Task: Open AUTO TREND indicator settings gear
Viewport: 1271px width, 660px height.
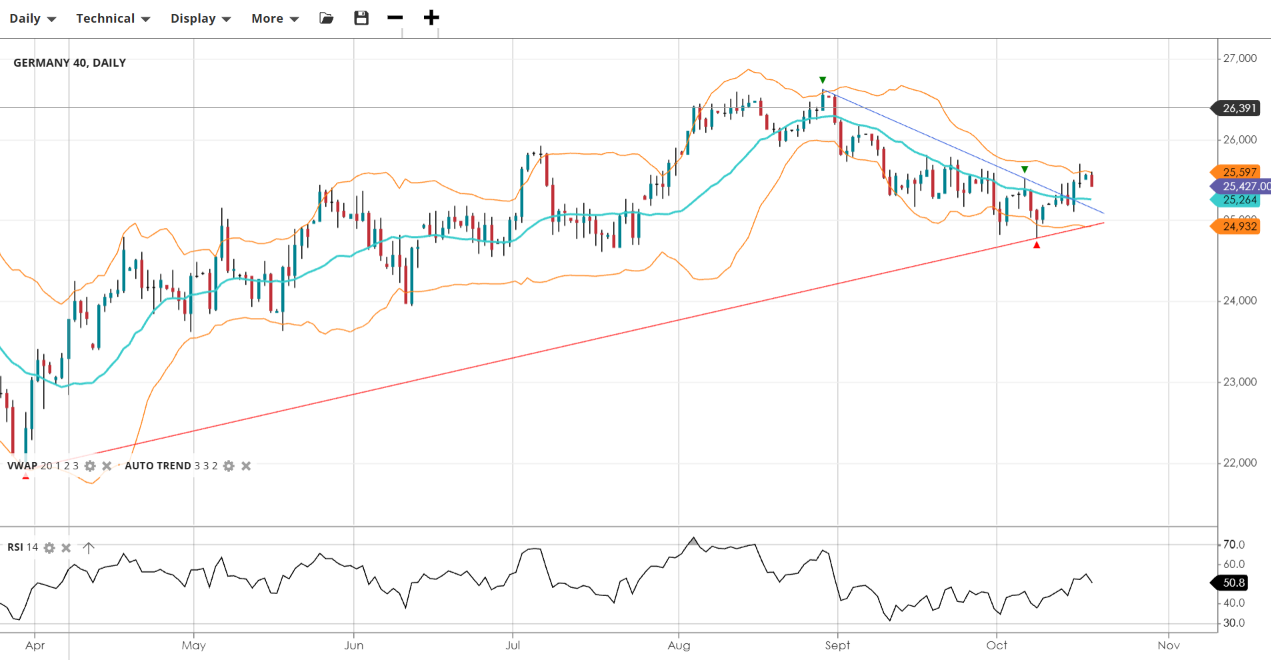Action: click(229, 466)
